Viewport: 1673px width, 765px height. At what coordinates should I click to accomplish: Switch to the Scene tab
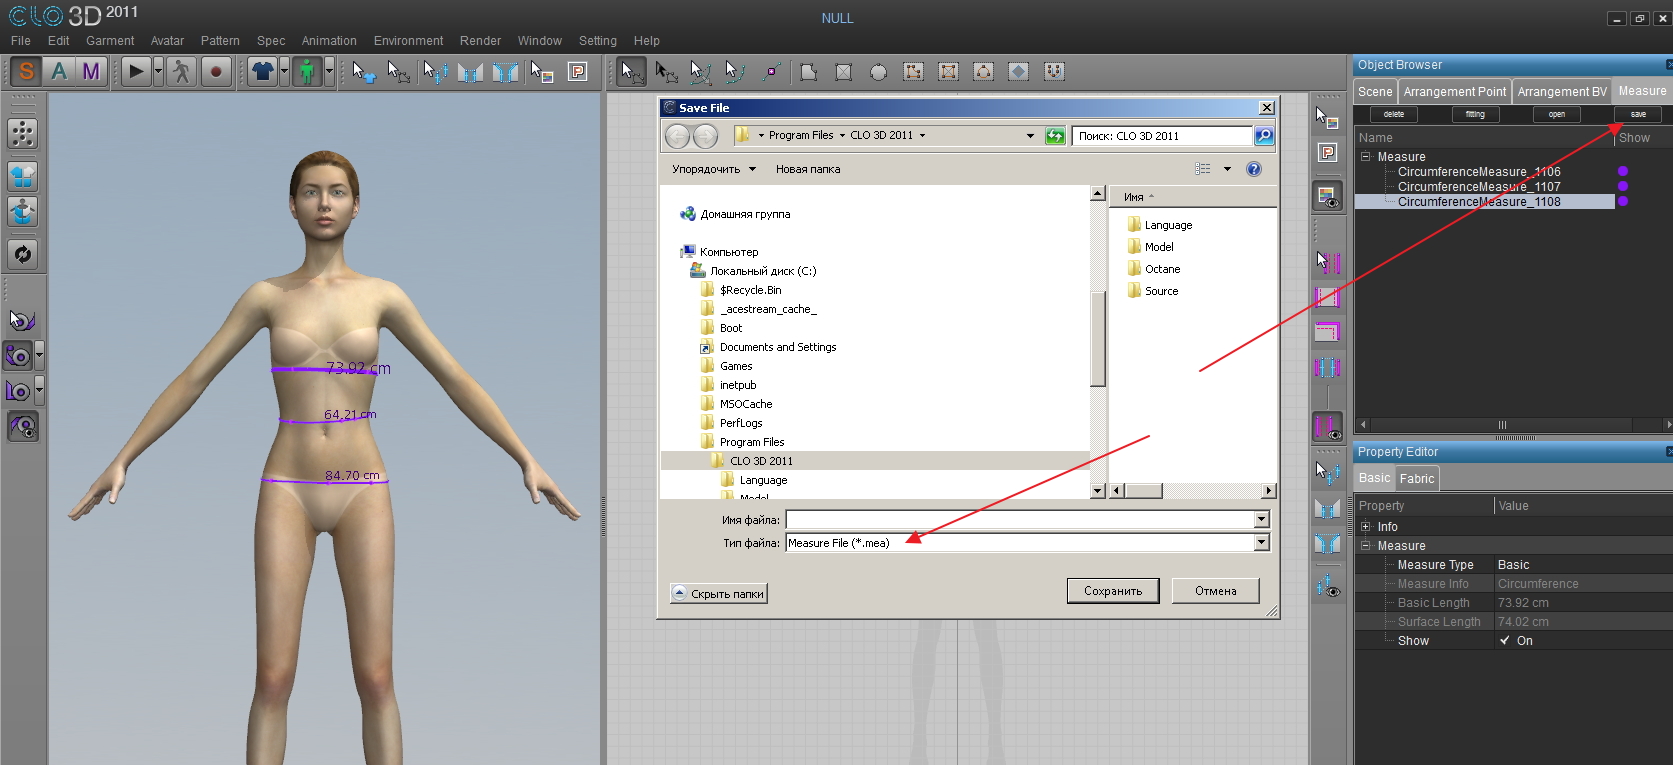coord(1375,91)
